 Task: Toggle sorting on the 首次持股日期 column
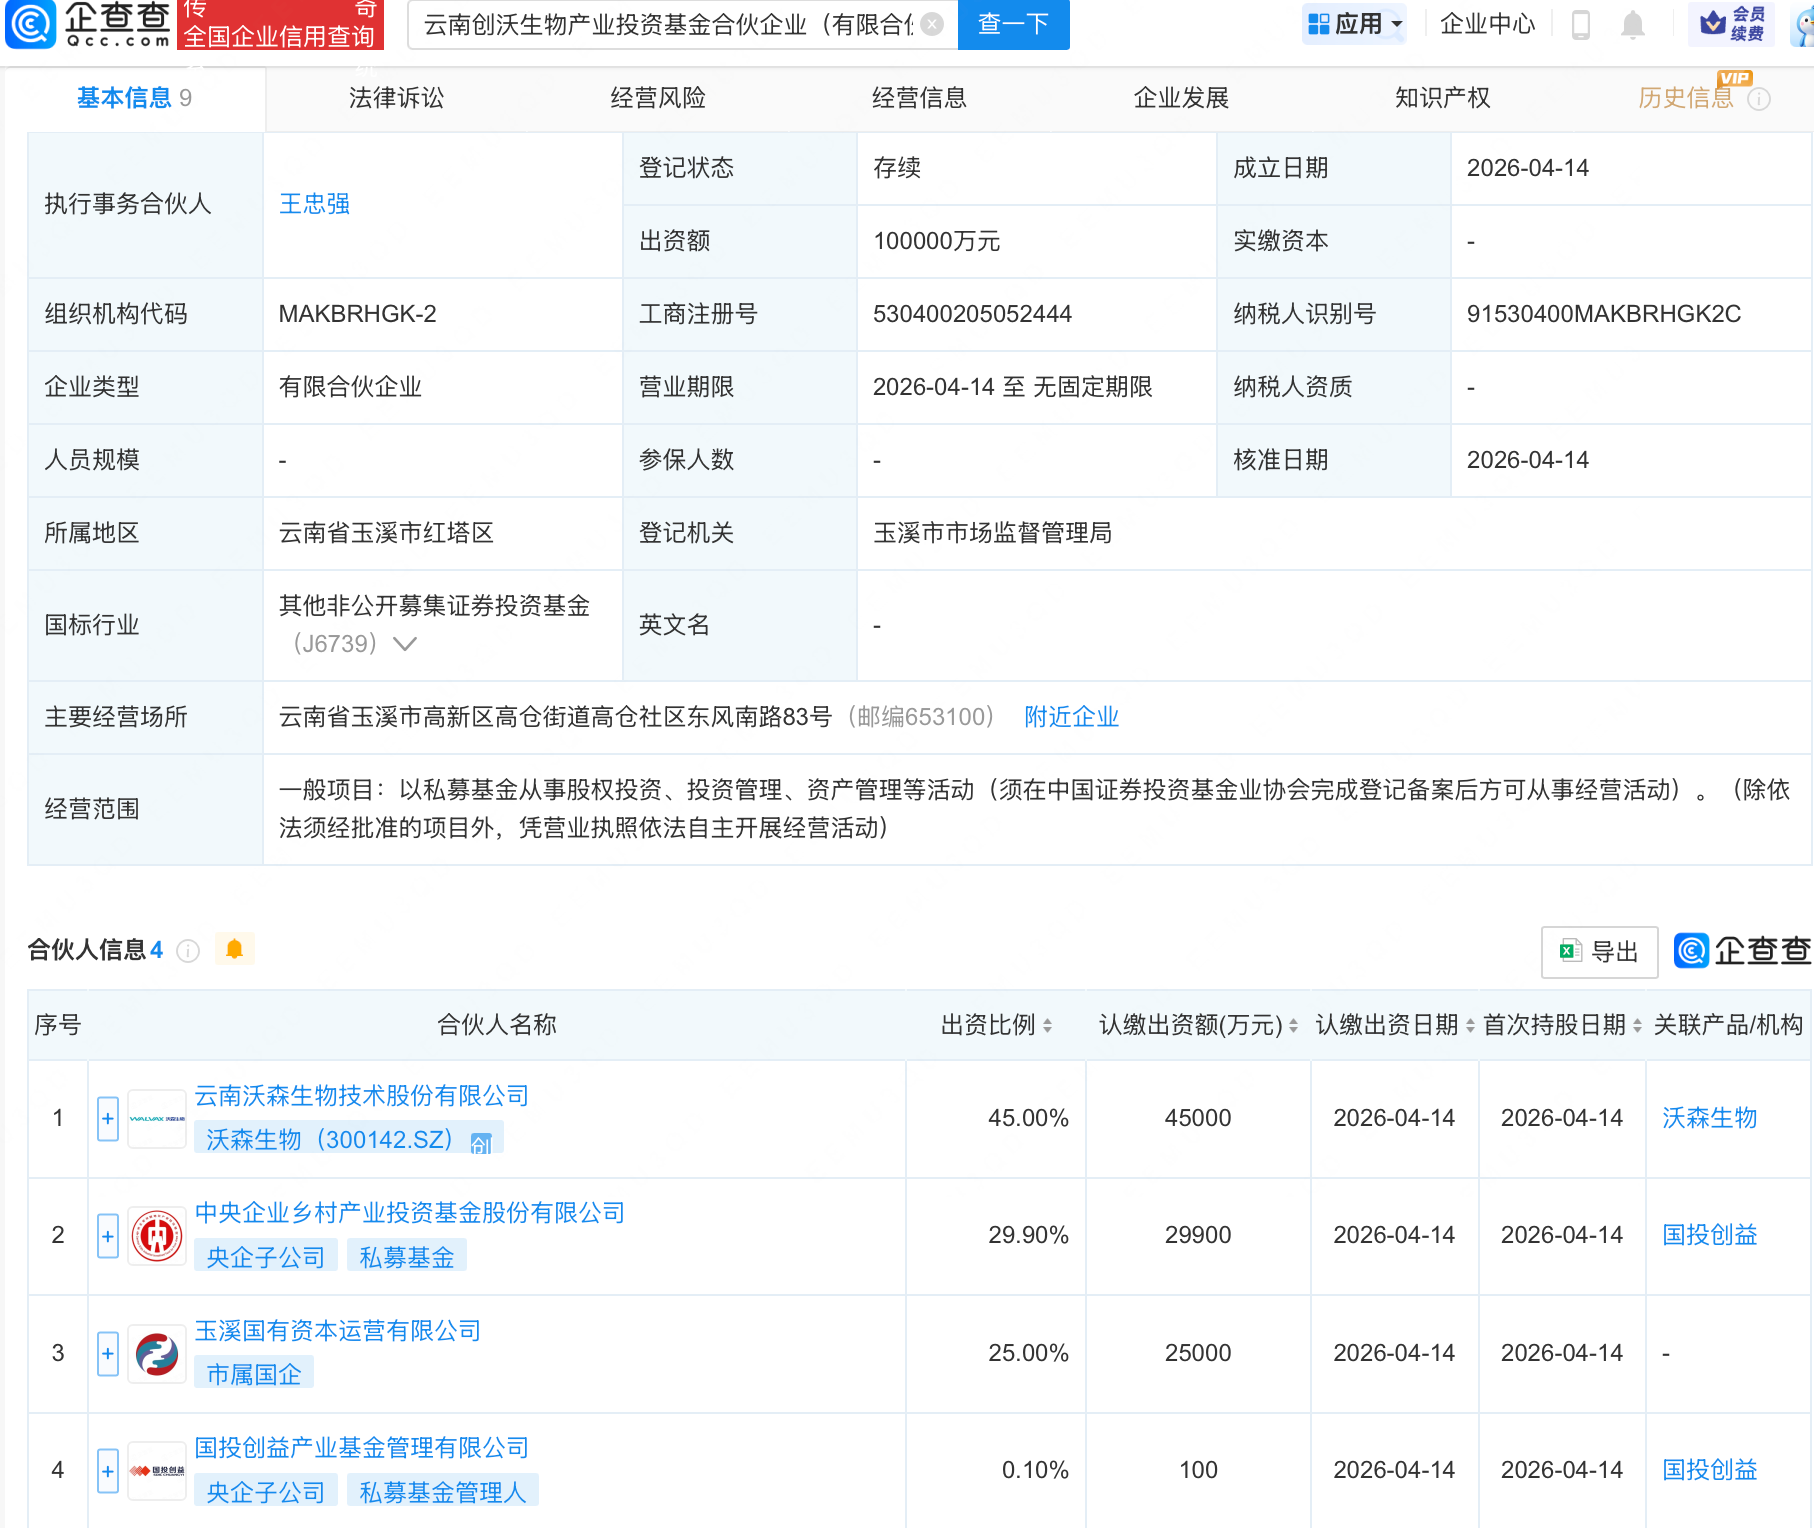pos(1638,1024)
